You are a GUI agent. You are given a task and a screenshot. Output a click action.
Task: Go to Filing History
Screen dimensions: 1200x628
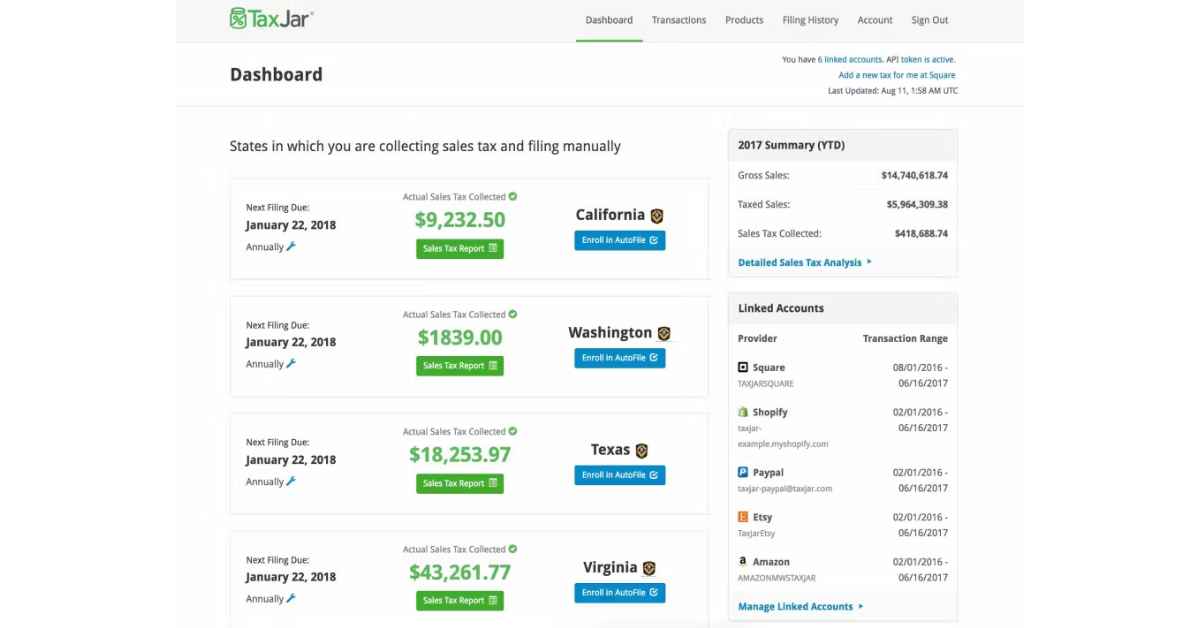click(810, 19)
